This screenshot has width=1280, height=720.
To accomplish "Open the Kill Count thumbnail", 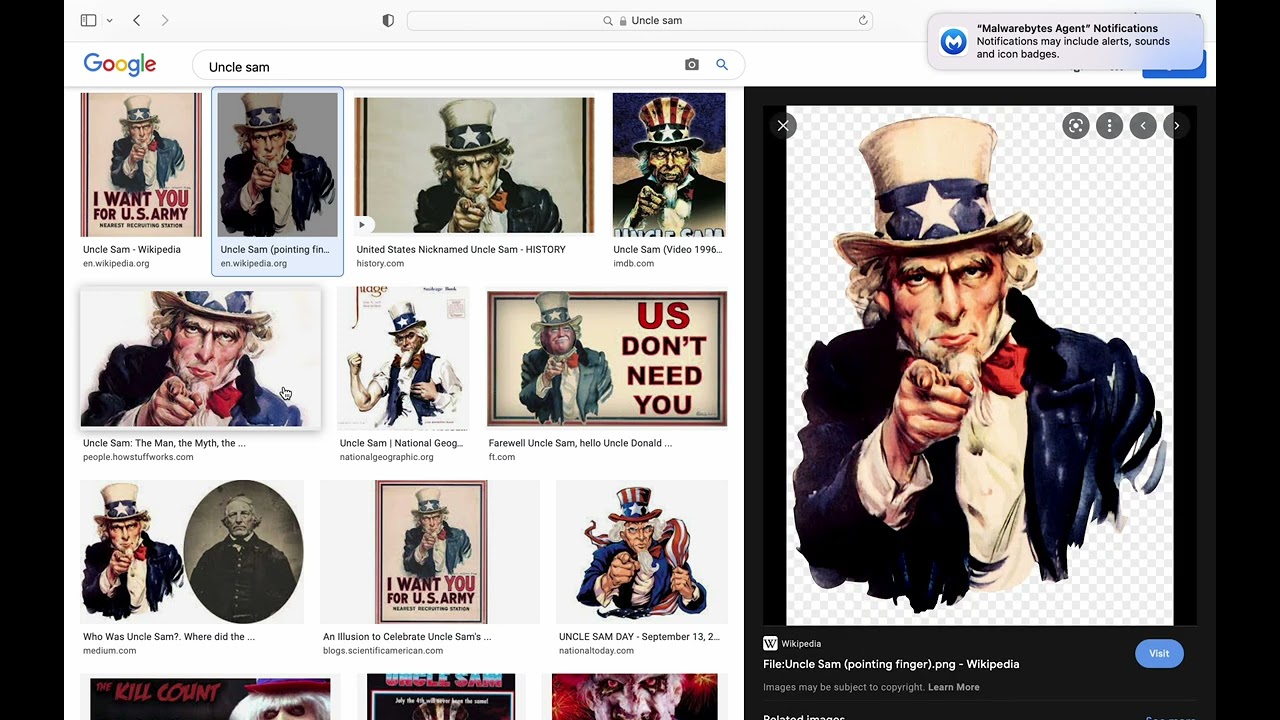I will pyautogui.click(x=210, y=699).
